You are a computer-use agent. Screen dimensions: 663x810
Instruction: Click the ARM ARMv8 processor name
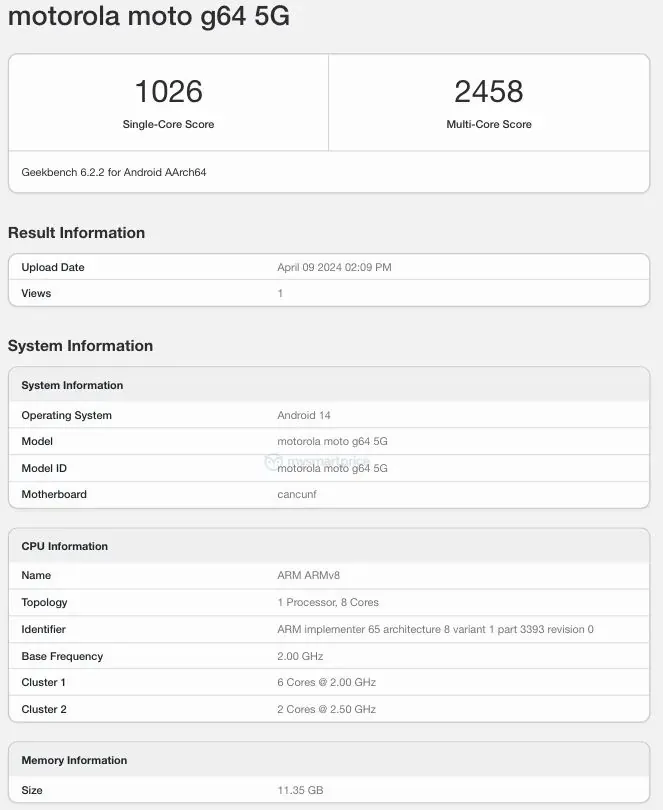point(309,576)
